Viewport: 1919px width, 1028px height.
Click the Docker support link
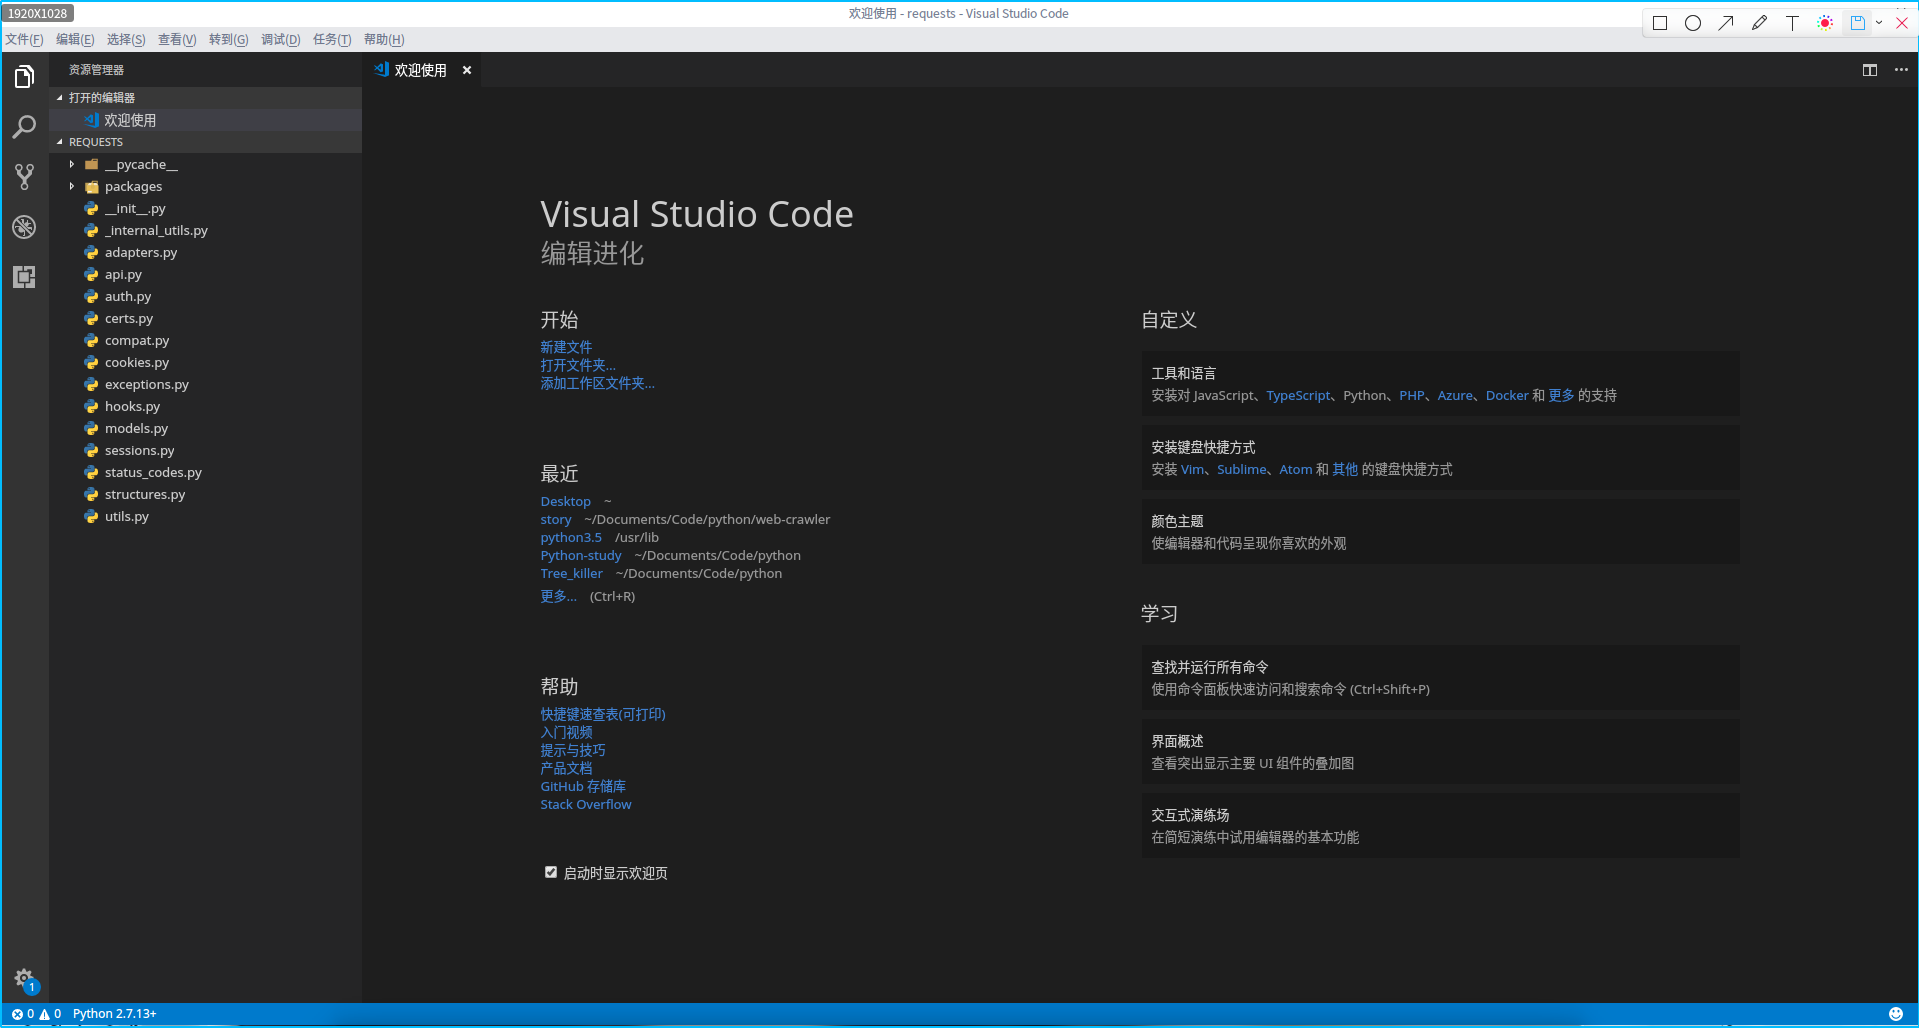(x=1507, y=395)
